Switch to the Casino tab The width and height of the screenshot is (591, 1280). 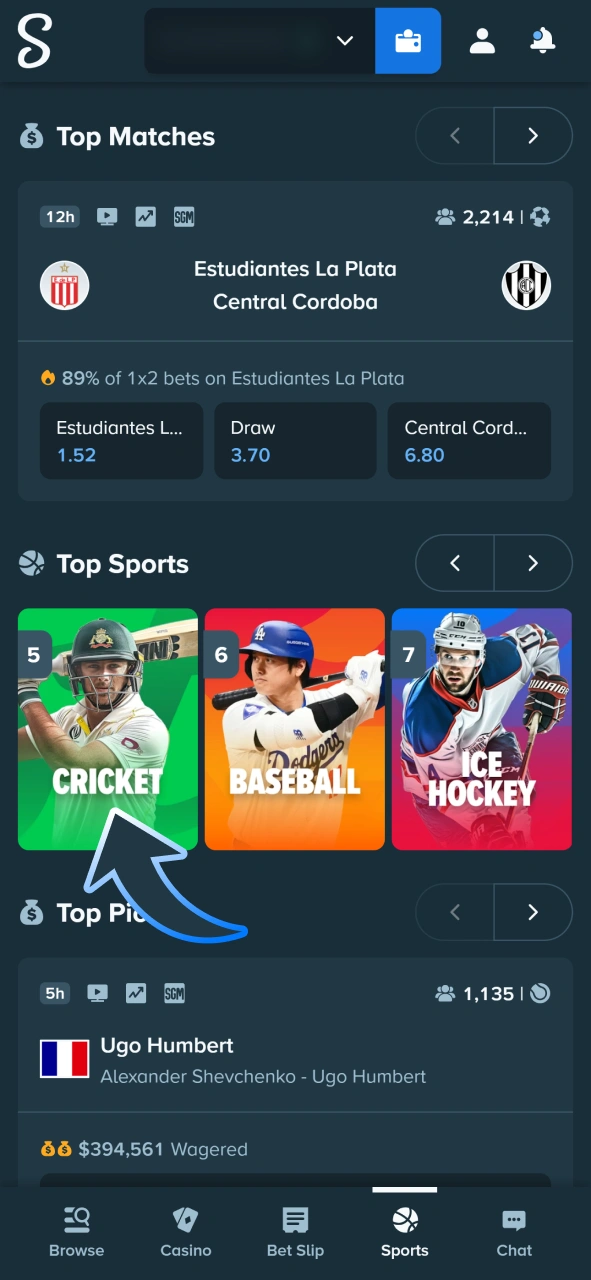tap(186, 1232)
